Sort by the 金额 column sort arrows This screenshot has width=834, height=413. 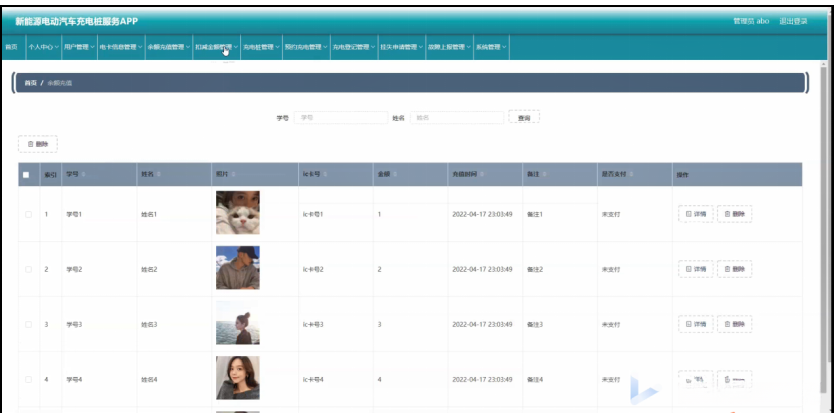pos(395,175)
